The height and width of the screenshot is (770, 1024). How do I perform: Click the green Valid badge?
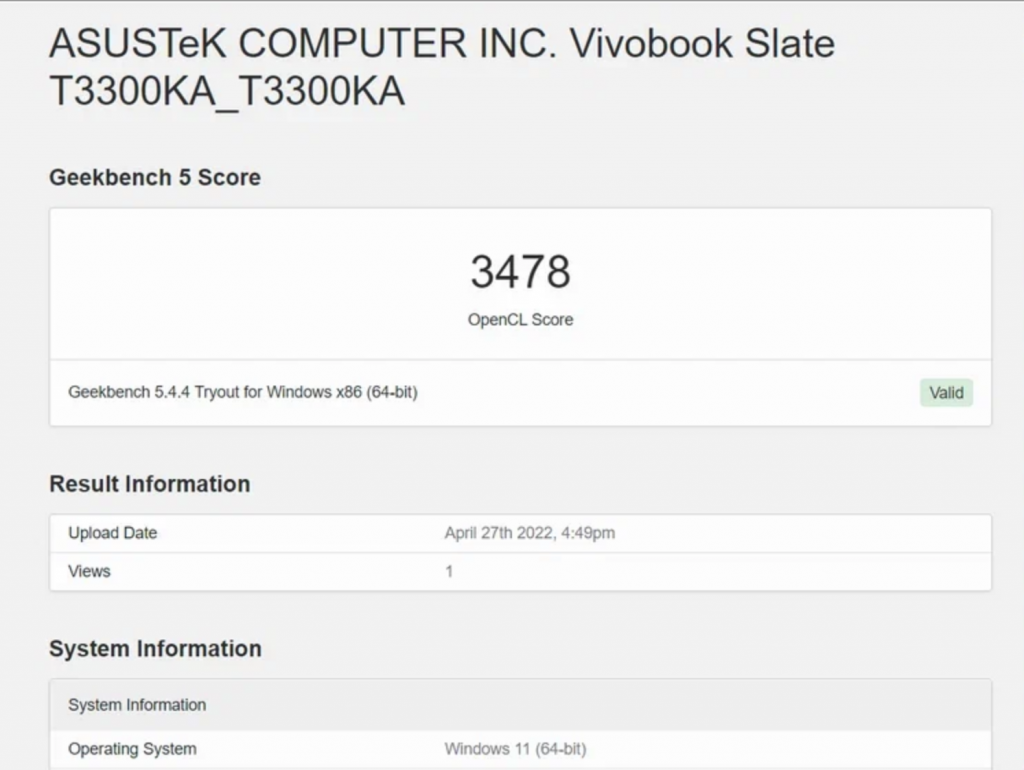click(x=946, y=393)
